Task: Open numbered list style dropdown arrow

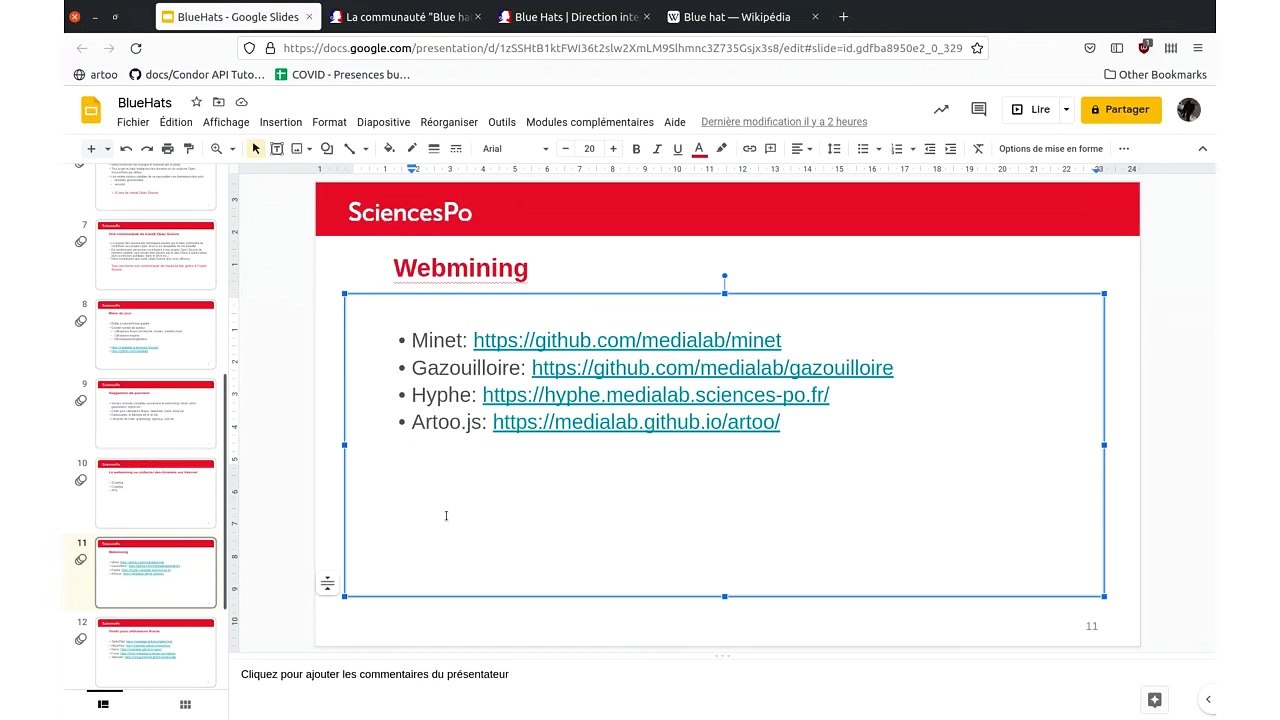Action: click(913, 149)
